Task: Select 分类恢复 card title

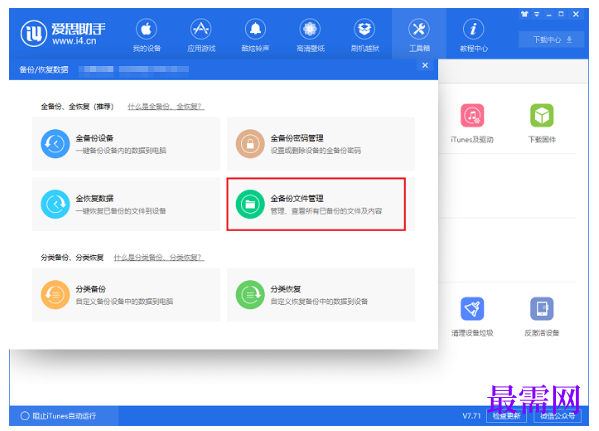Action: pyautogui.click(x=286, y=289)
